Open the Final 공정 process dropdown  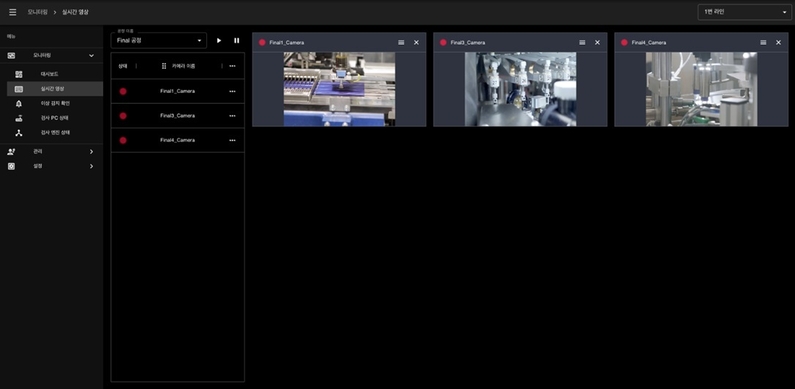coord(159,41)
